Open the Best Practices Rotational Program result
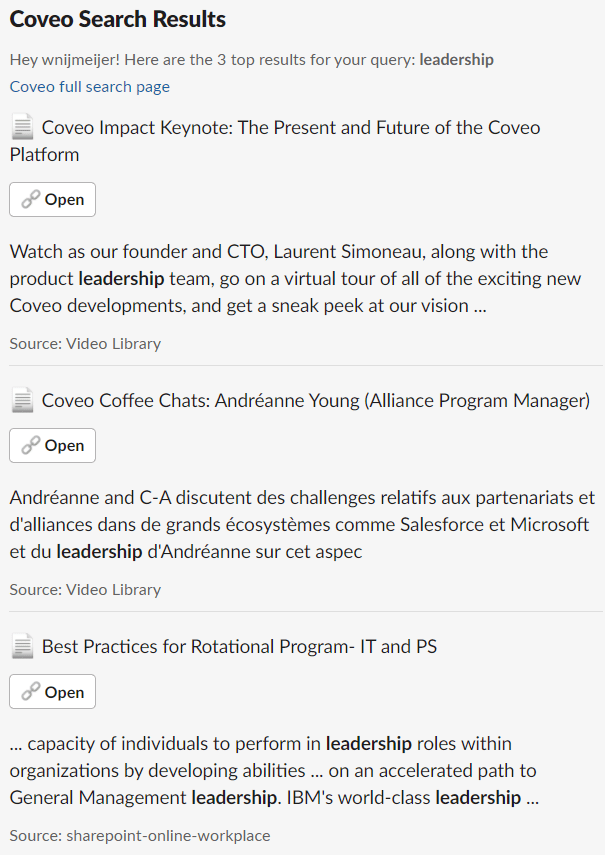605x855 pixels. [x=52, y=691]
